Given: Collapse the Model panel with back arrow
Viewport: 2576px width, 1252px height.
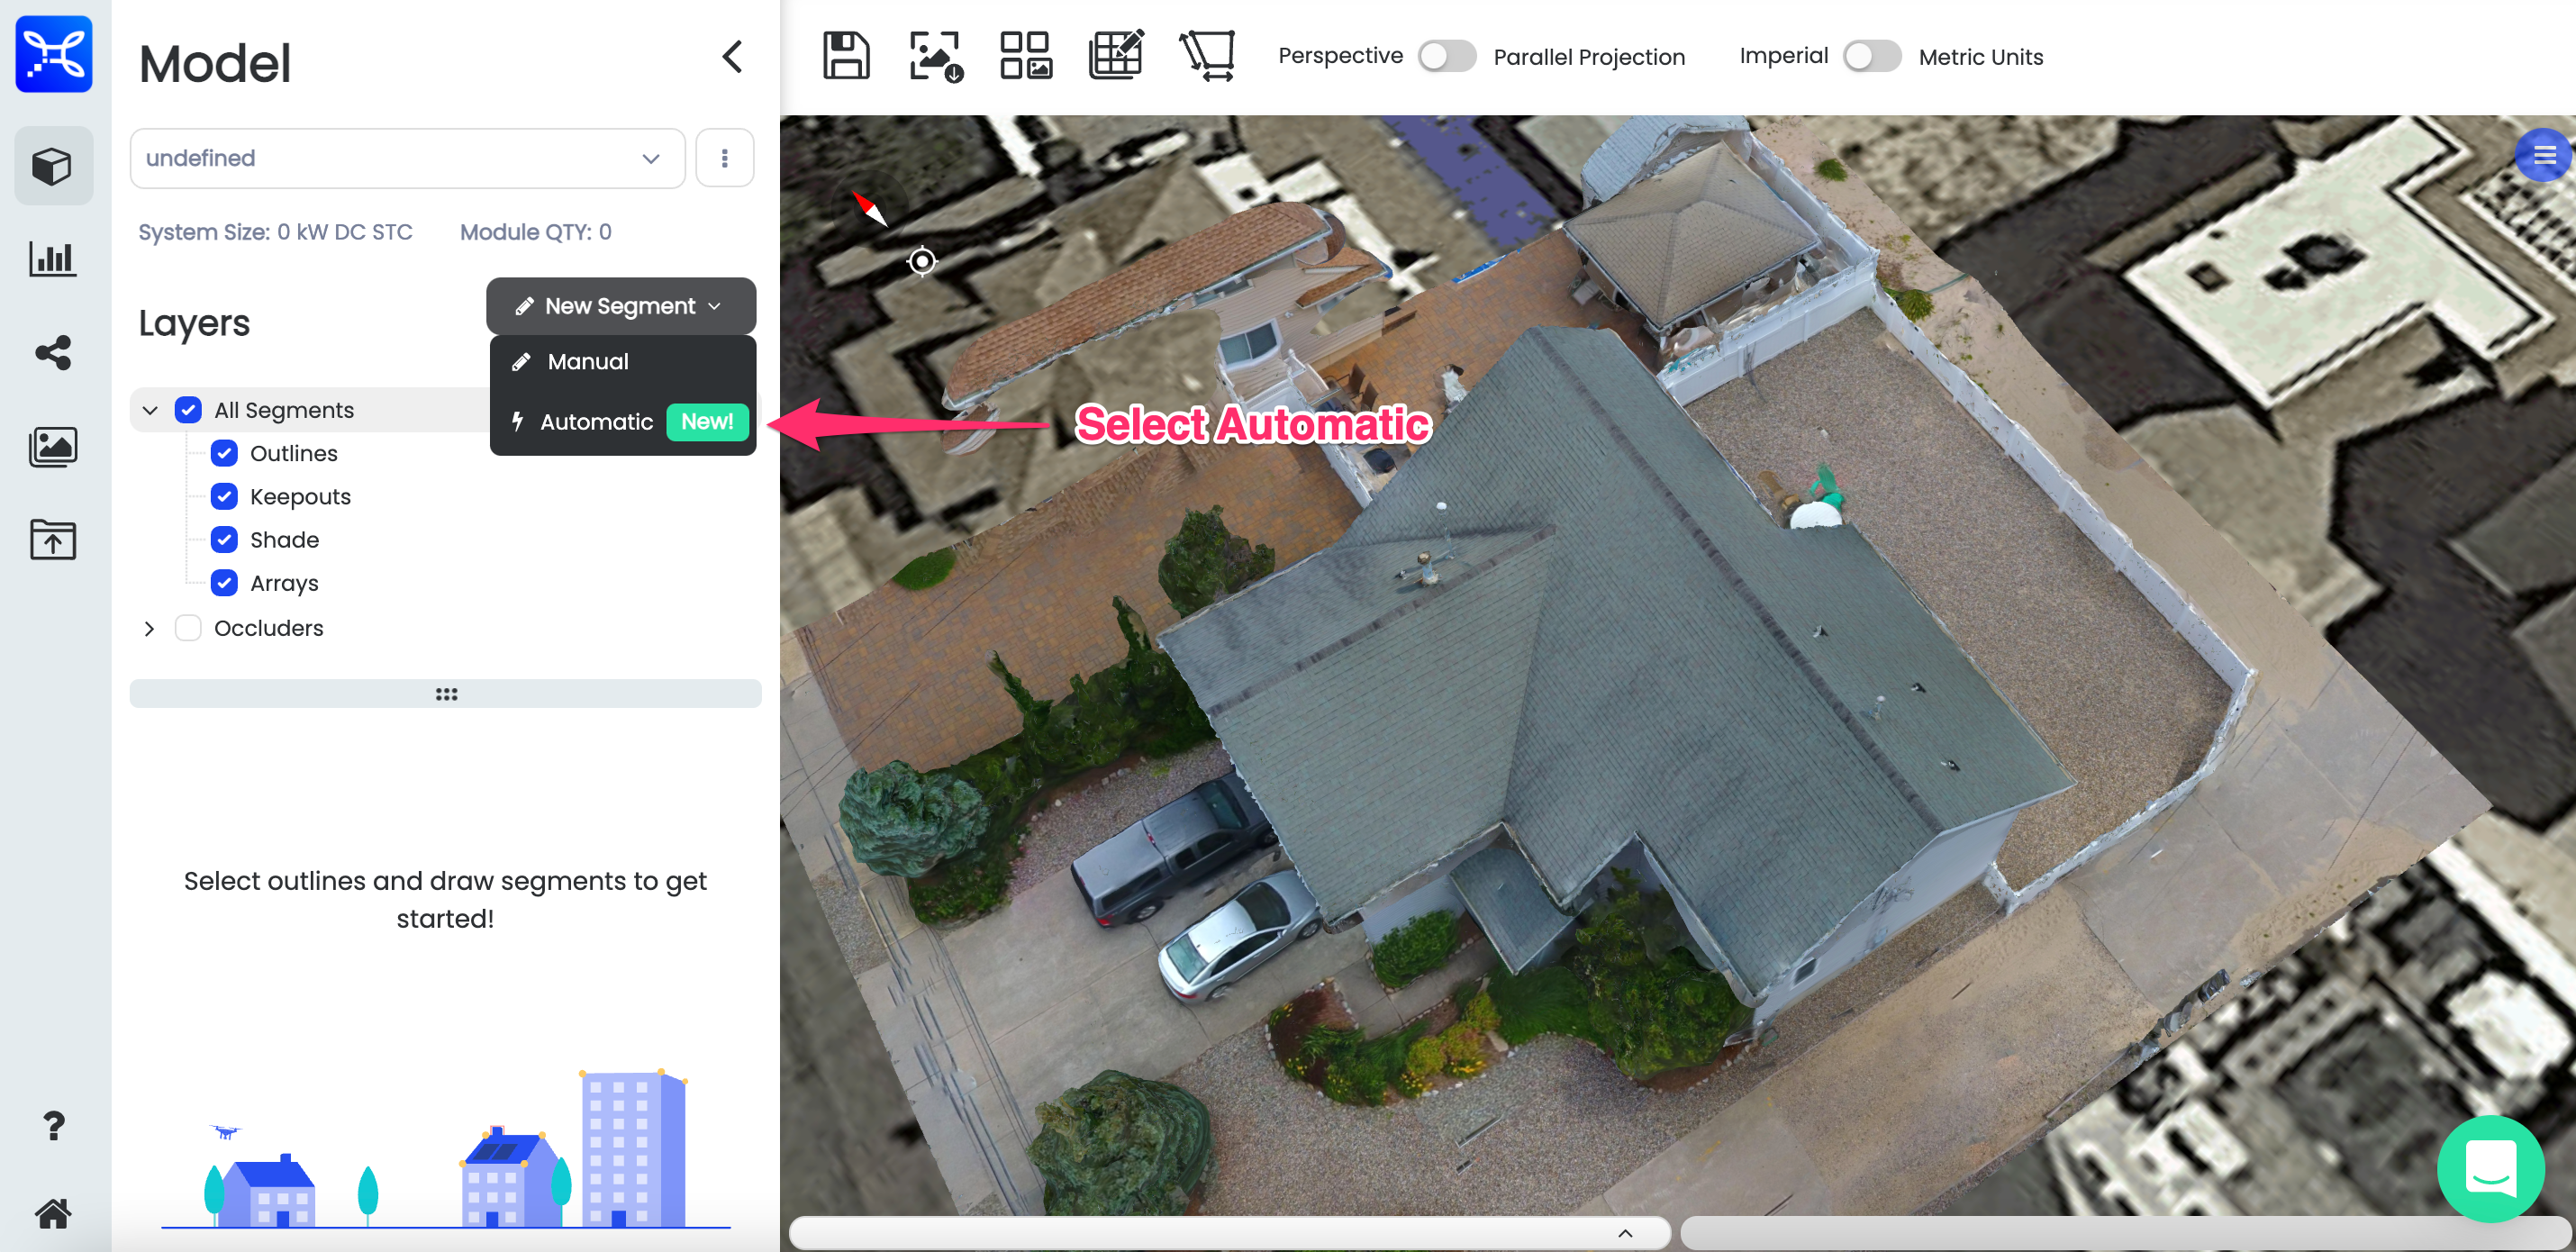Looking at the screenshot, I should (732, 57).
